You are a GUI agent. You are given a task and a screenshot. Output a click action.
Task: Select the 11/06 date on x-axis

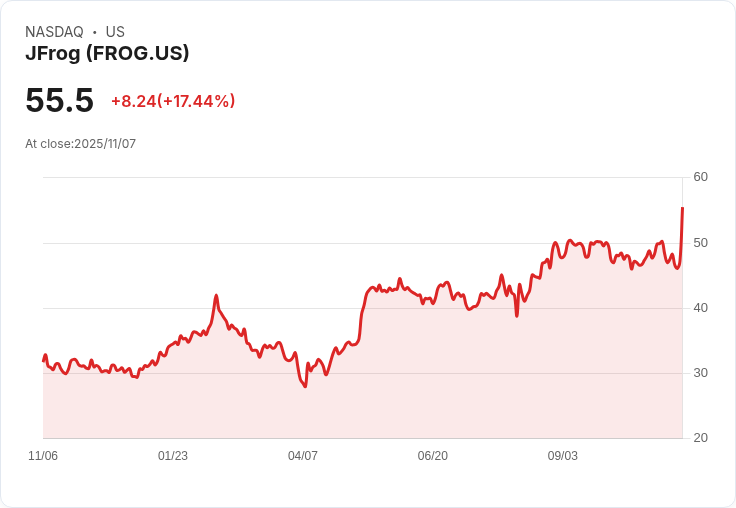pos(43,456)
